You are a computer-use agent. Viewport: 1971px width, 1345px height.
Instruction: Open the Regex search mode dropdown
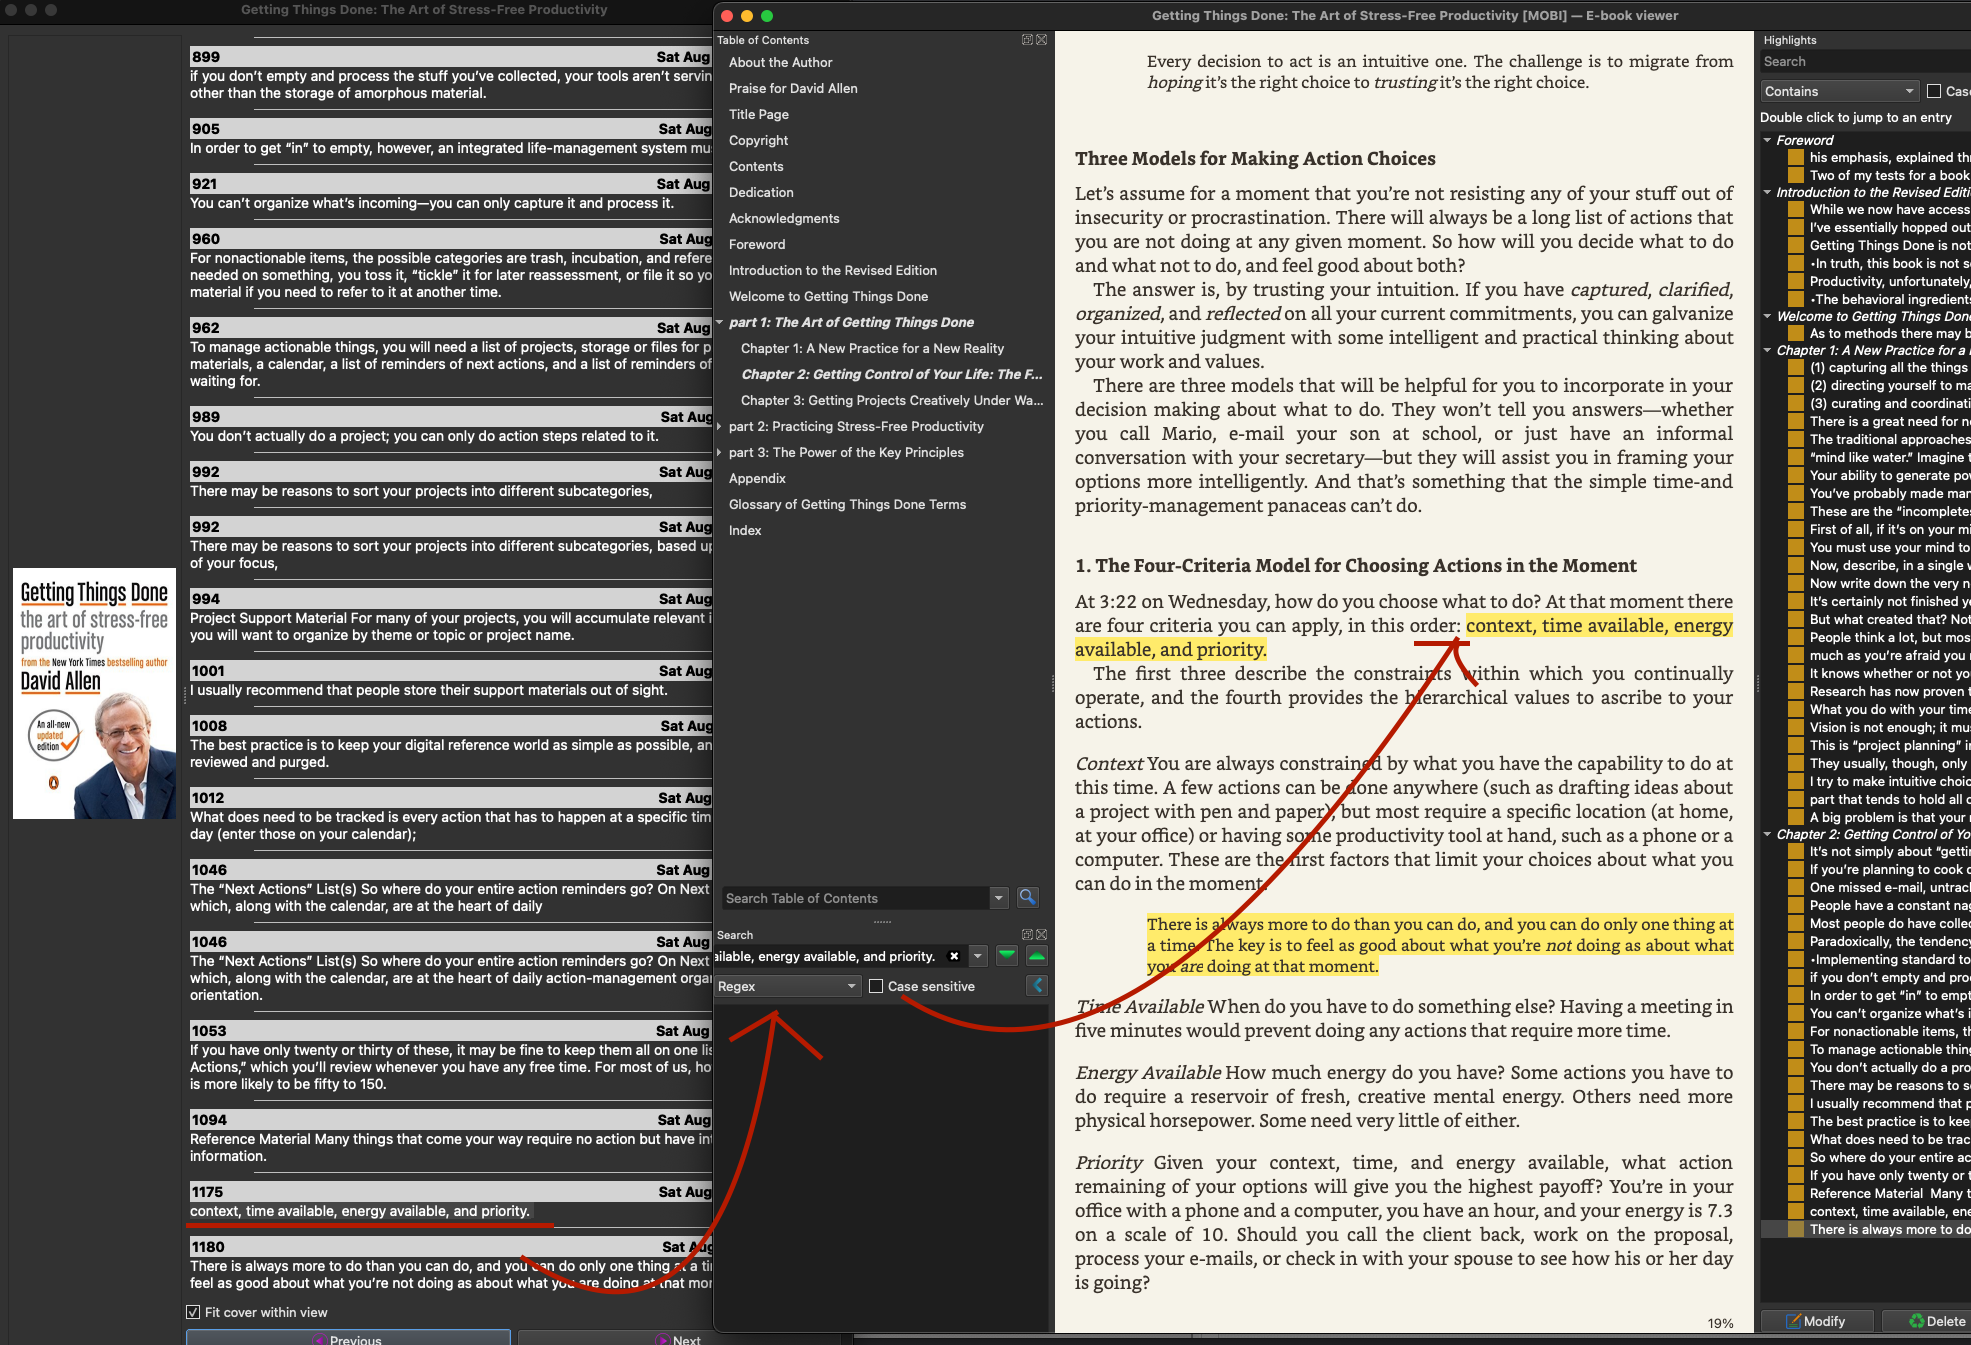pyautogui.click(x=788, y=986)
